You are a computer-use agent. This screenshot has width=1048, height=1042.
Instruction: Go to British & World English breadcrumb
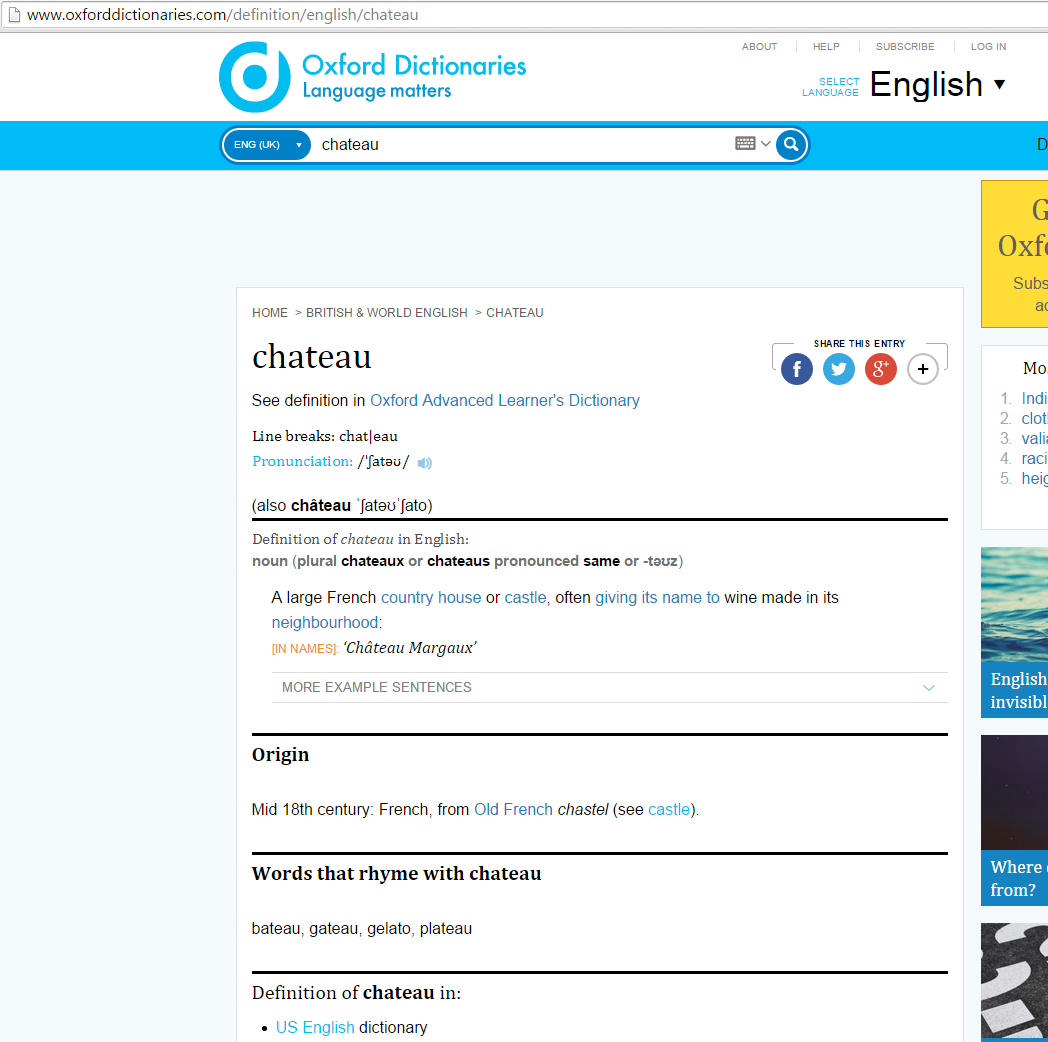pos(387,313)
